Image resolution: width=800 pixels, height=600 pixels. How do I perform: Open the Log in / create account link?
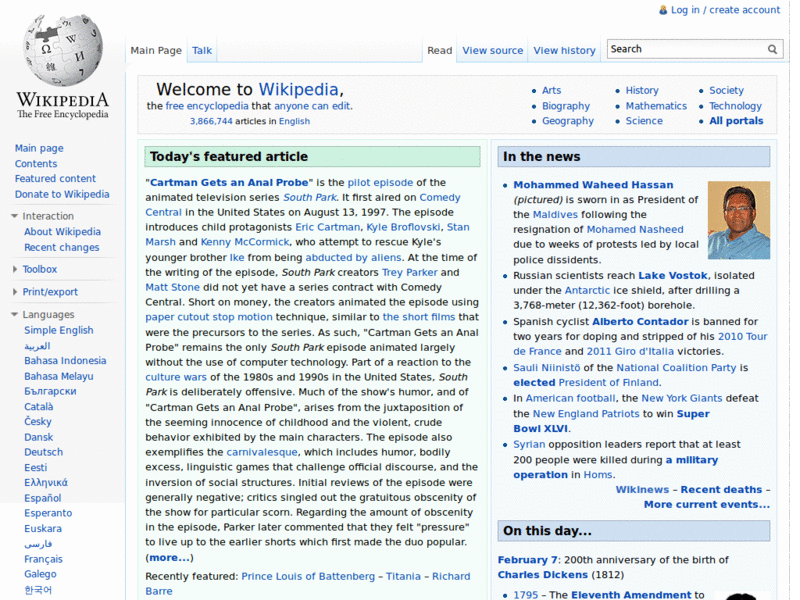[726, 10]
